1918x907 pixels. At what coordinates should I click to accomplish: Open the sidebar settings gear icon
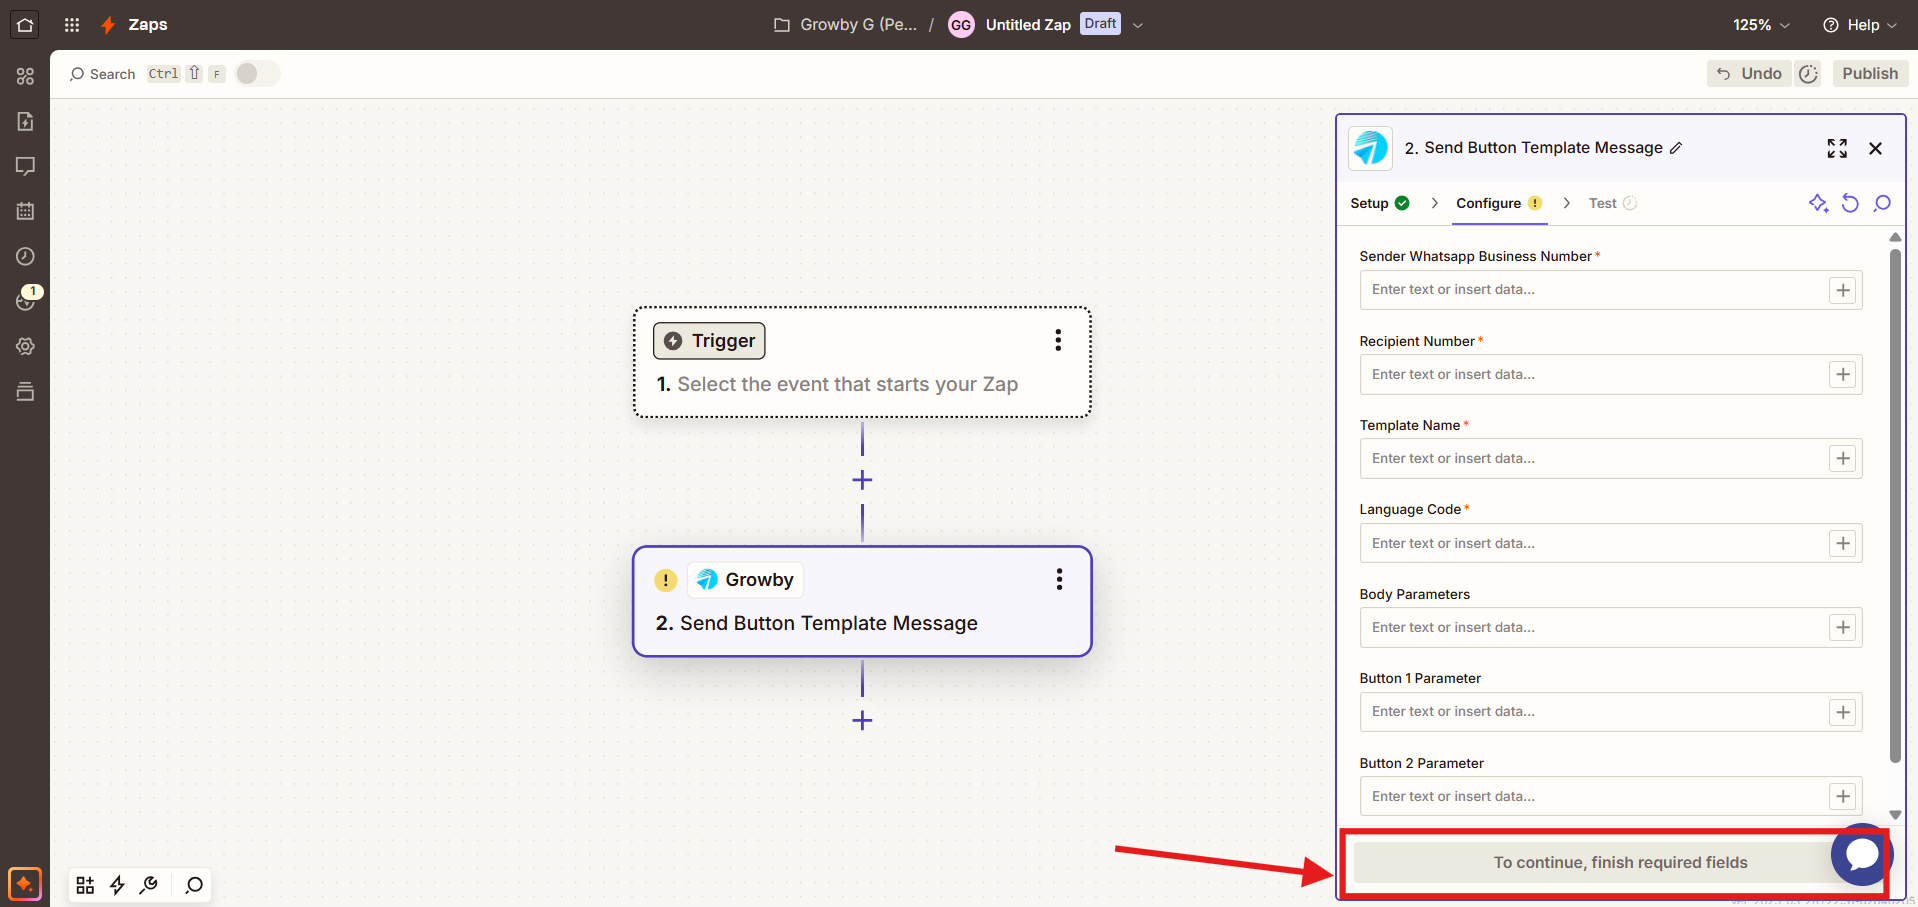25,346
